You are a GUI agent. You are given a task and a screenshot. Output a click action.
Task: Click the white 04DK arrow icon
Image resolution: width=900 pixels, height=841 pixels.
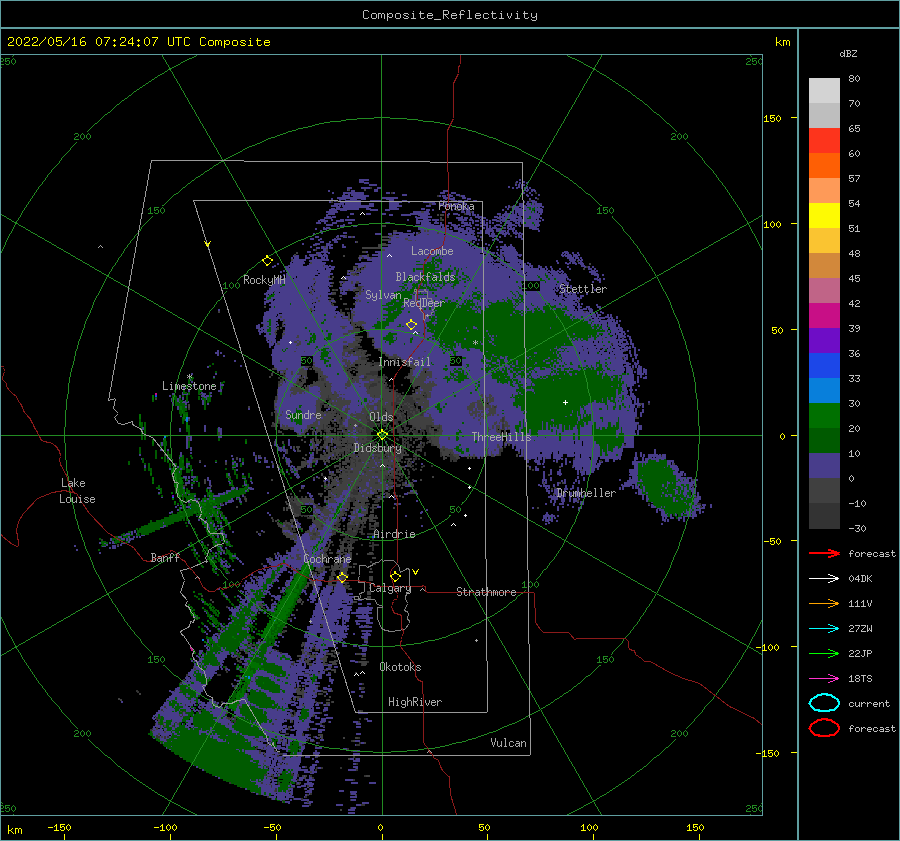coord(824,578)
